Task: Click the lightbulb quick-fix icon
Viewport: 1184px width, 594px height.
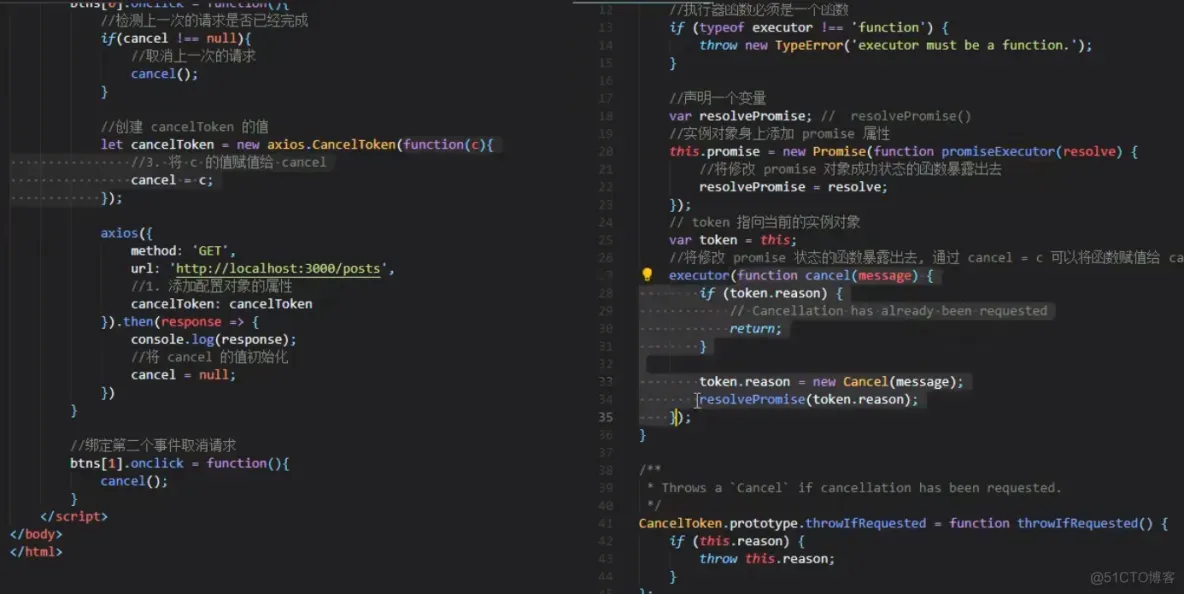Action: [646, 275]
